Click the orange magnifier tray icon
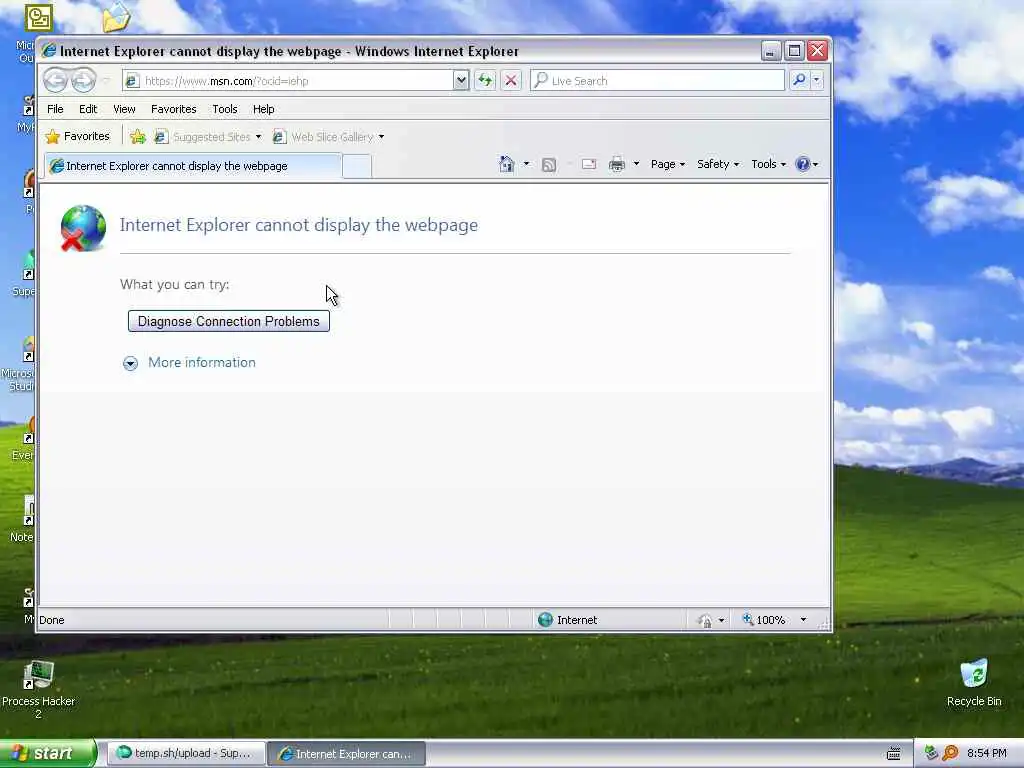 tap(950, 753)
